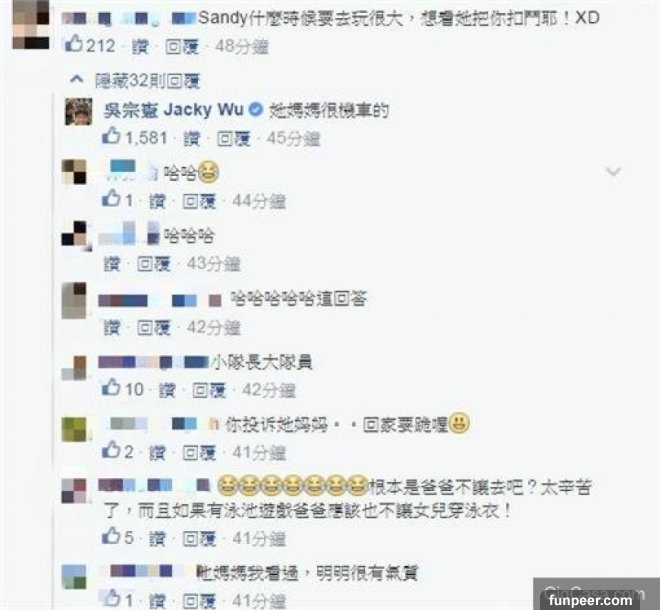The width and height of the screenshot is (660, 610).
Task: Click thumbs-up icon showing 5 likes
Action: (x=111, y=535)
